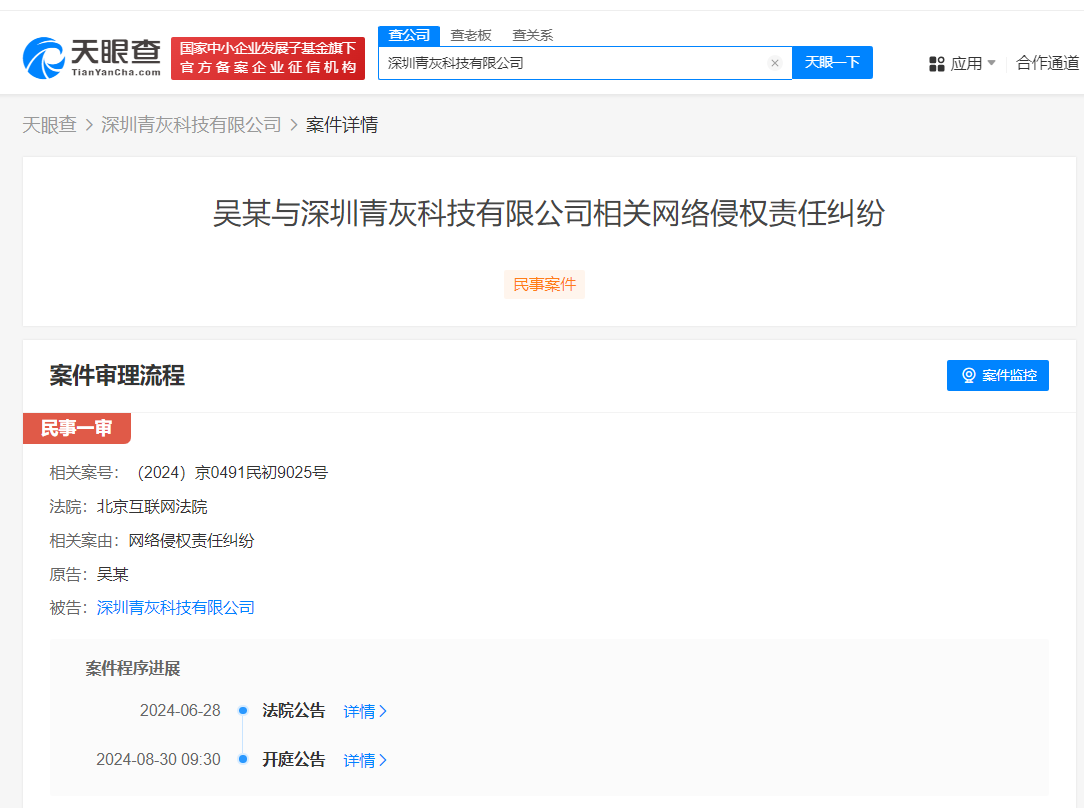Expand 详情 for the 法院公告 entry
This screenshot has height=808, width=1084.
coord(364,710)
